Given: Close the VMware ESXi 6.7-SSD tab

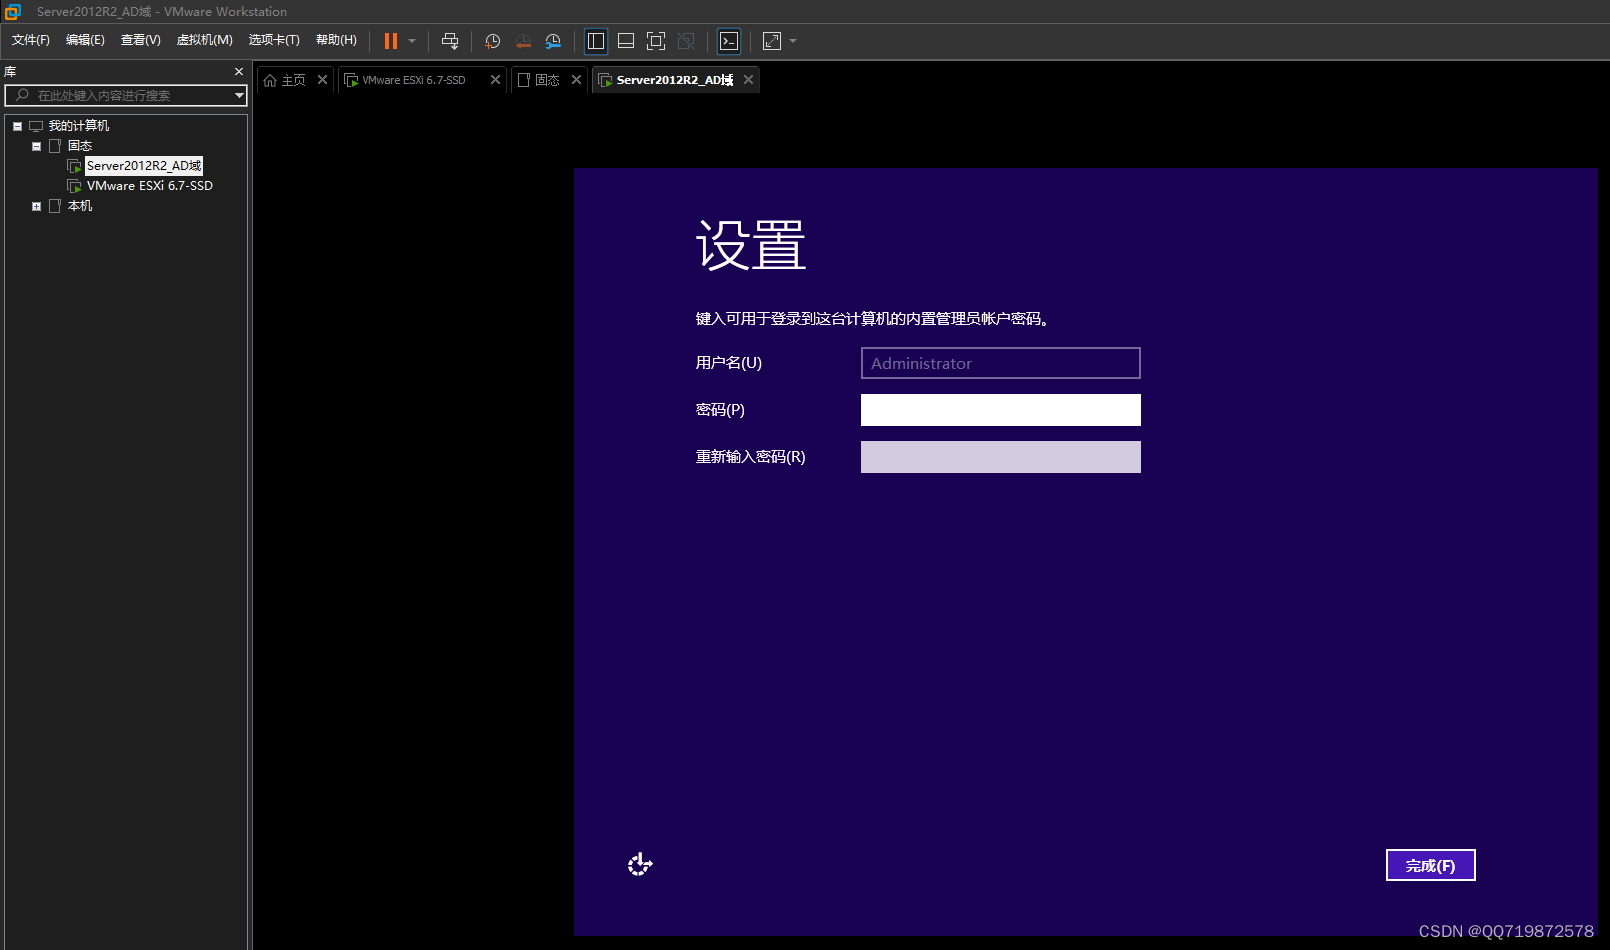Looking at the screenshot, I should (495, 80).
